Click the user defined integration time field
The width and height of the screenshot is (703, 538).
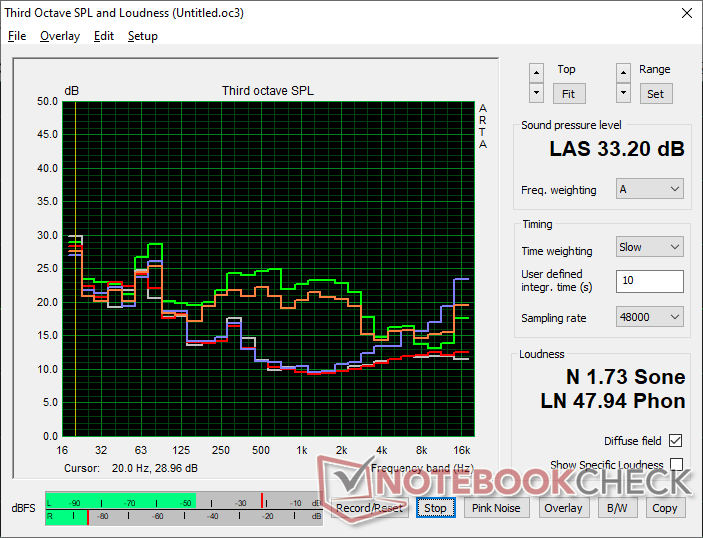649,281
